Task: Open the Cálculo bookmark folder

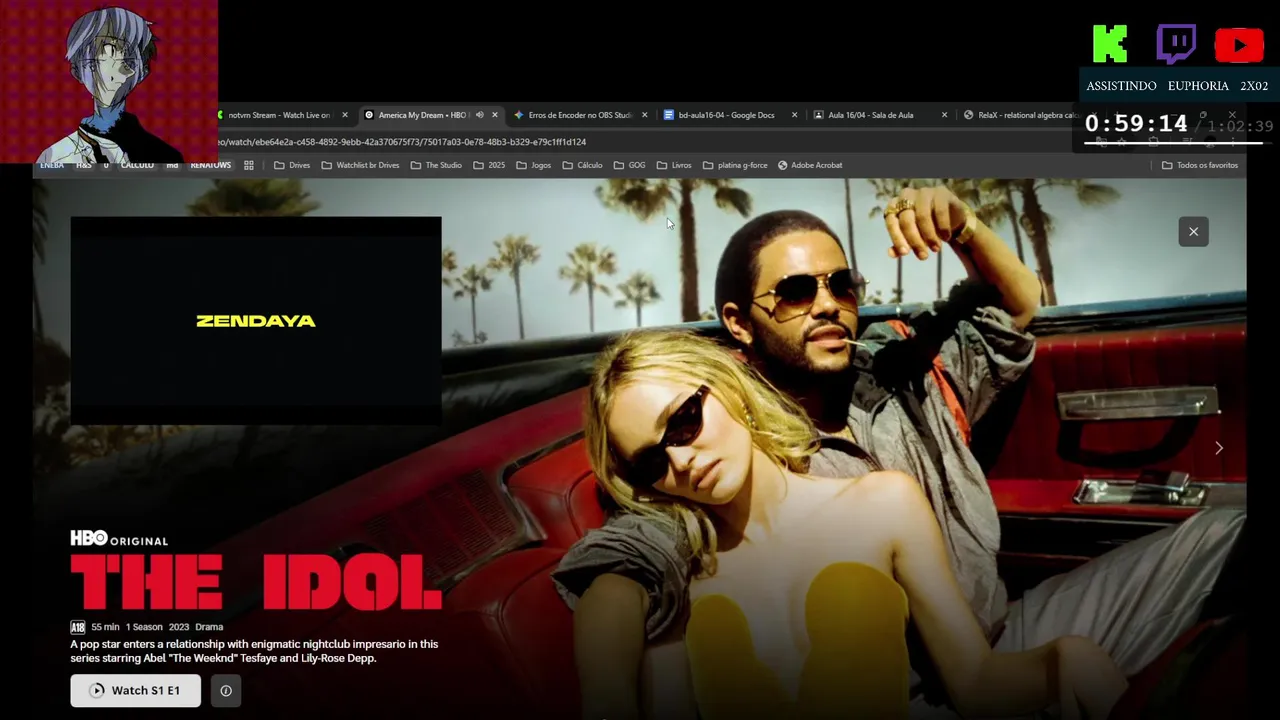Action: (x=582, y=165)
